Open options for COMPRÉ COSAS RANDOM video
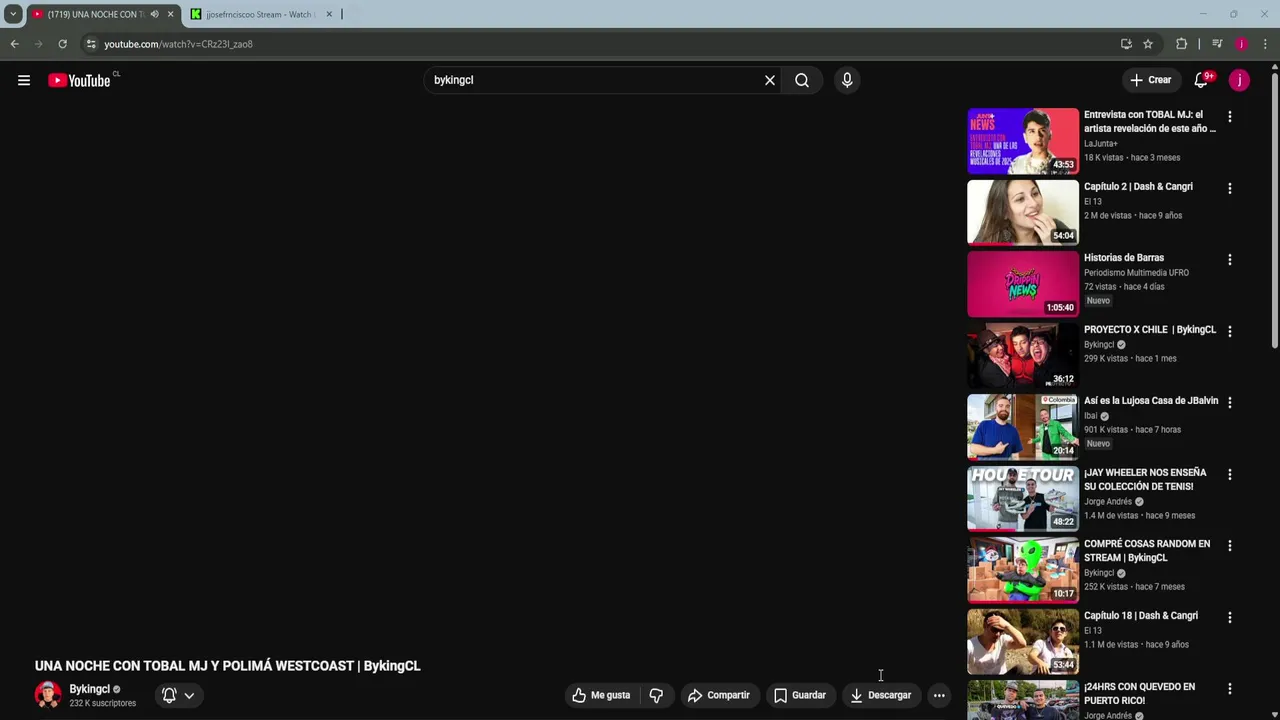 coord(1230,545)
